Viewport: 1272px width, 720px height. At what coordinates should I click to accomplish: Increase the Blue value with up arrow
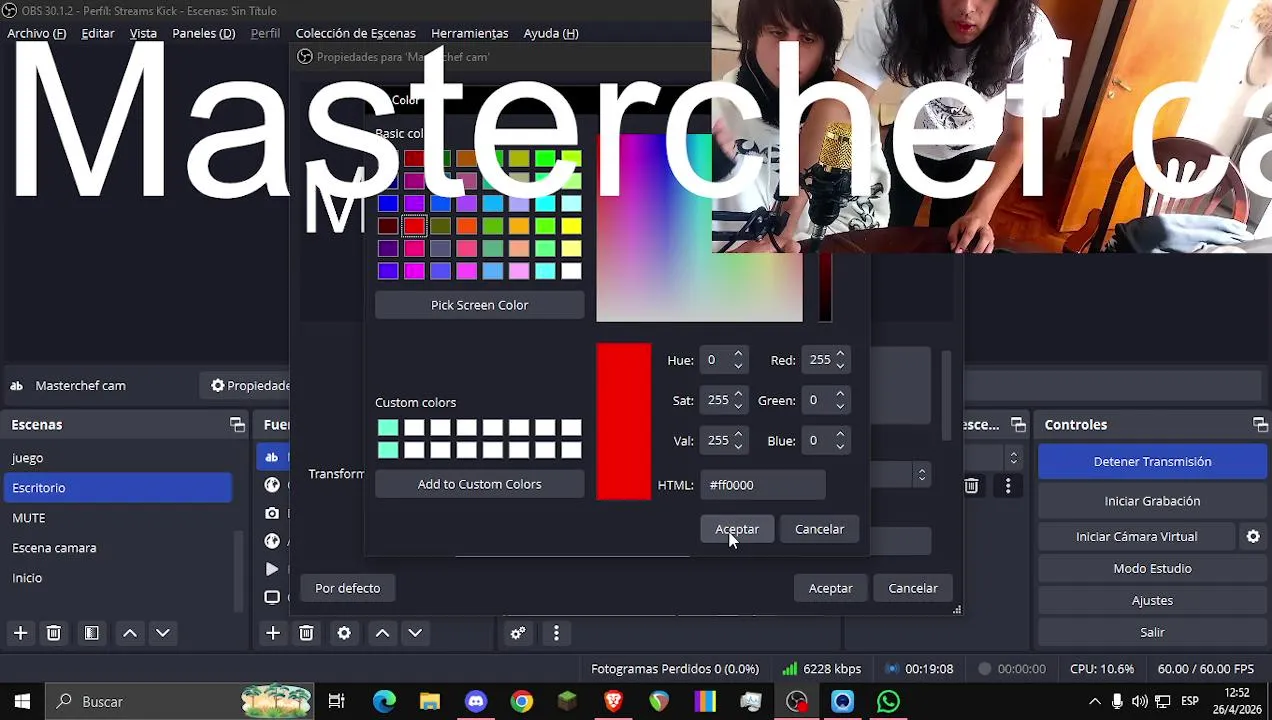840,435
